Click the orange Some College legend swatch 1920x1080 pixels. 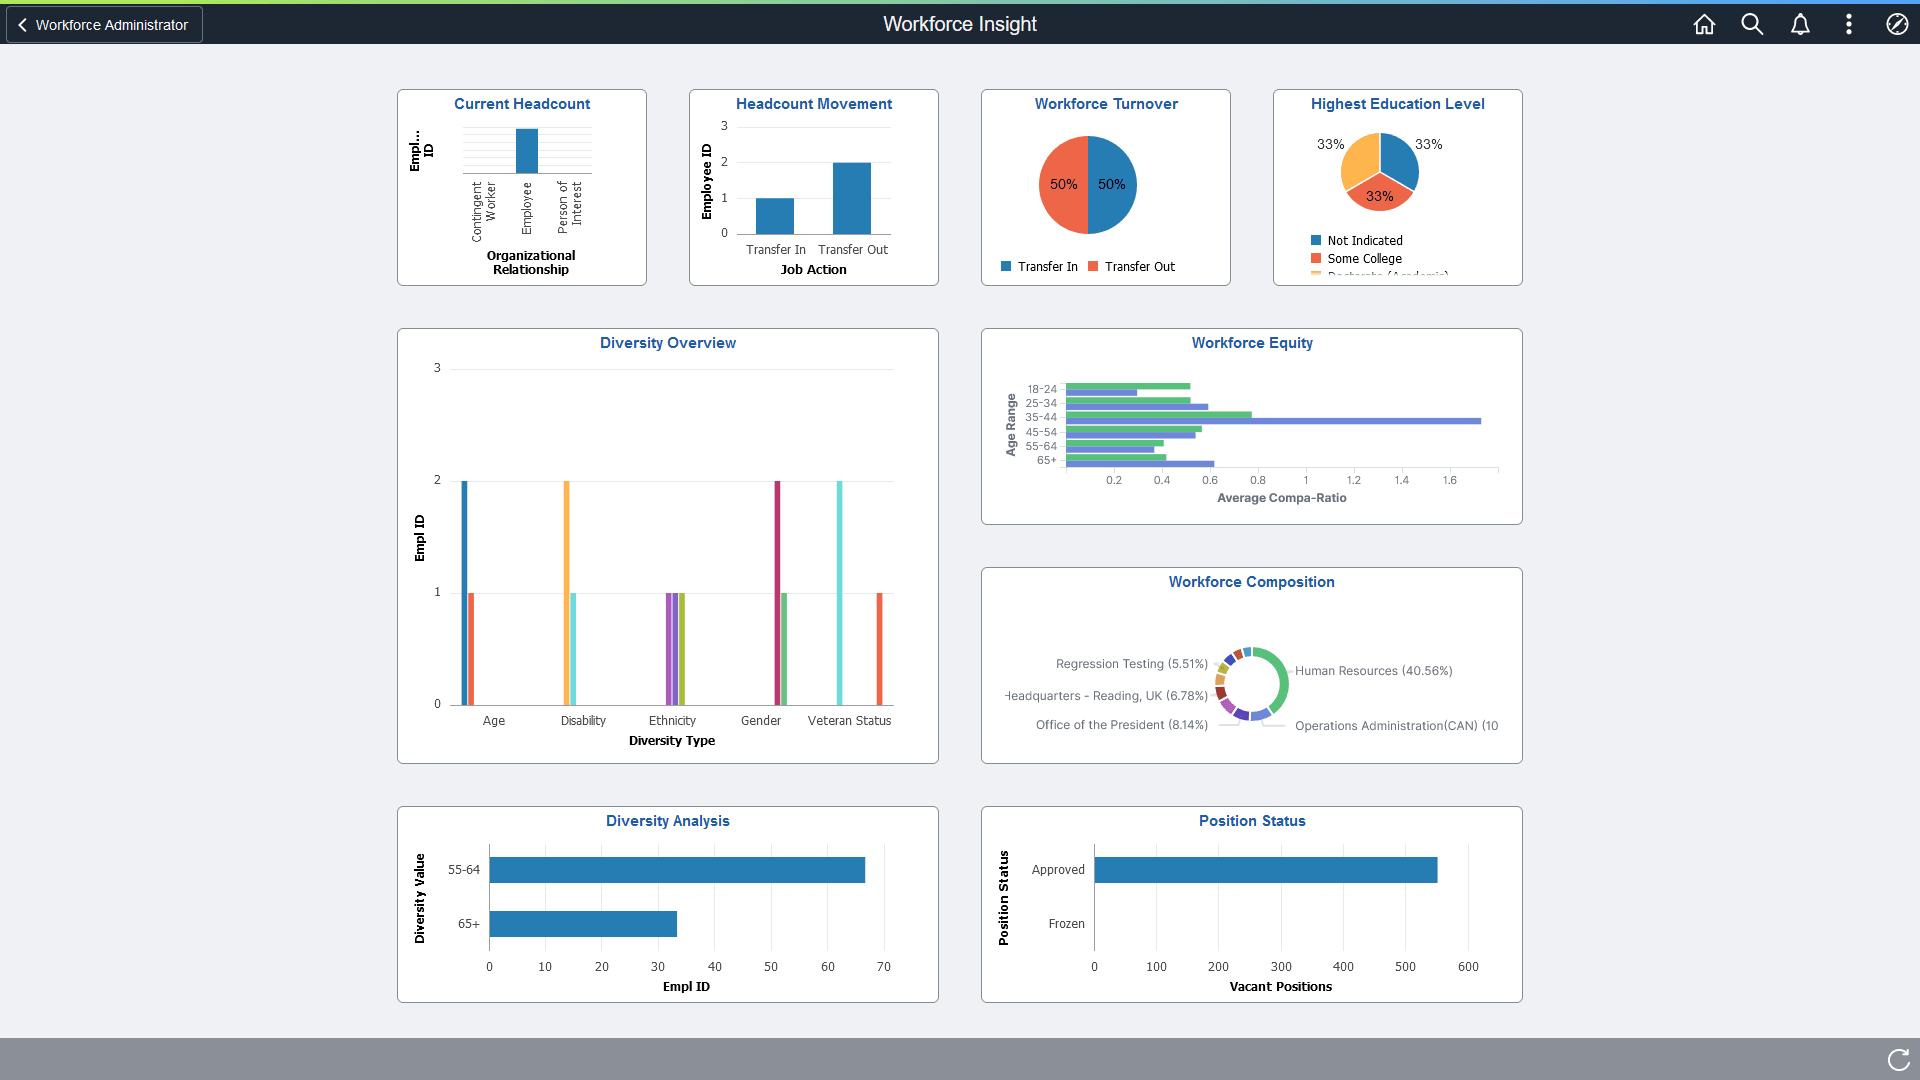tap(1316, 258)
